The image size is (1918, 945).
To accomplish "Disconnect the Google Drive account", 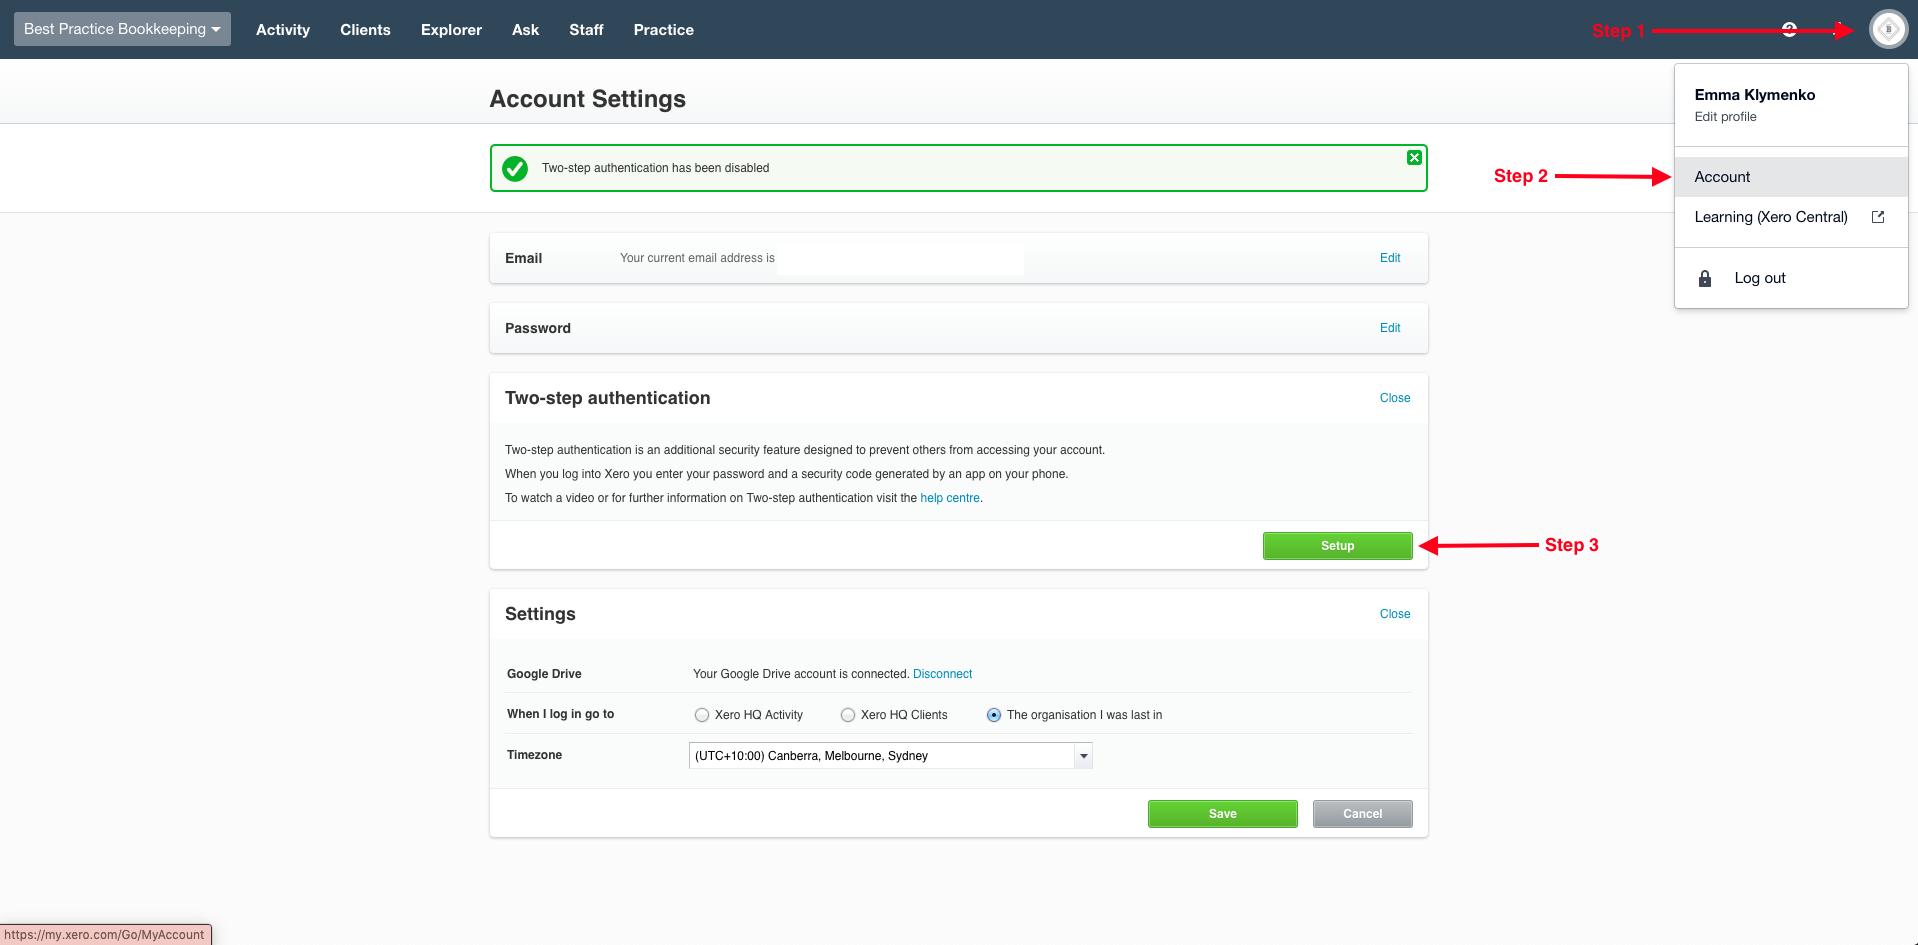I will (942, 674).
